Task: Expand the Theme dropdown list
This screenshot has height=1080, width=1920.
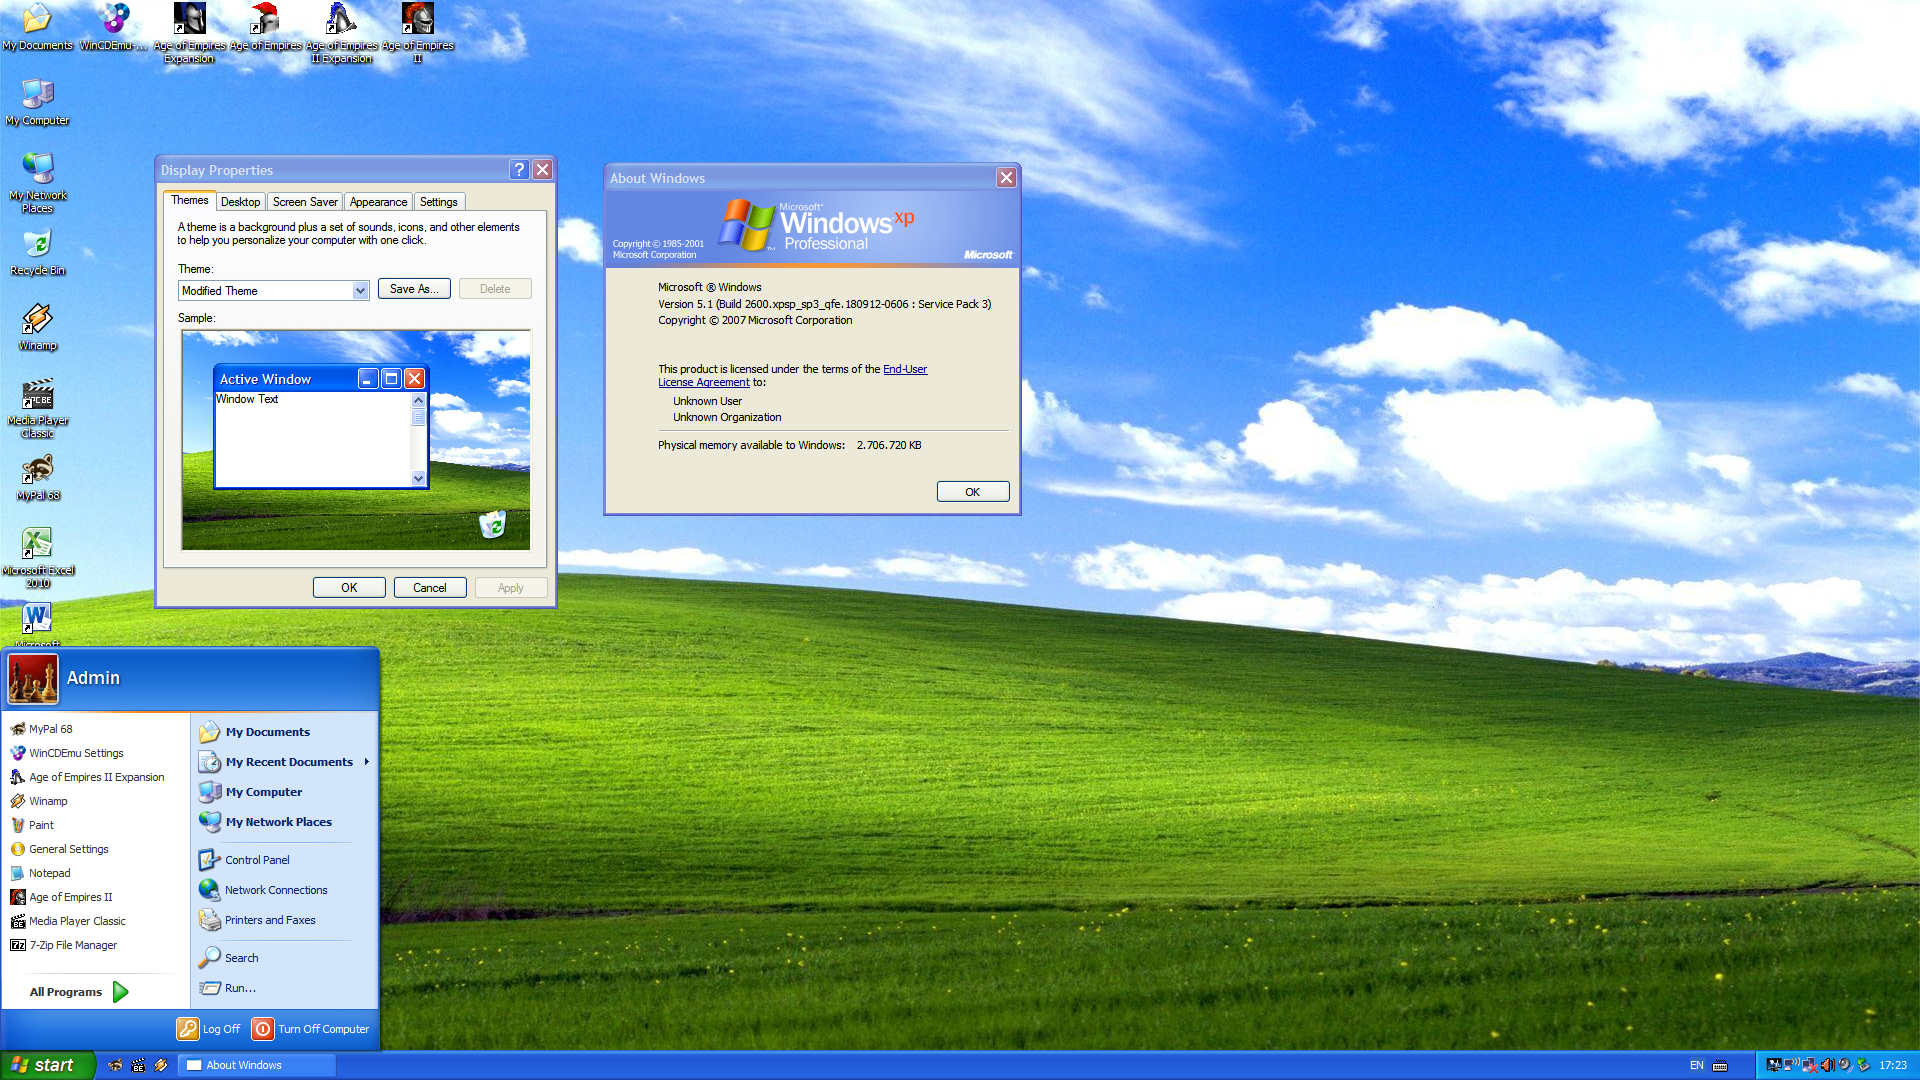Action: [x=360, y=291]
